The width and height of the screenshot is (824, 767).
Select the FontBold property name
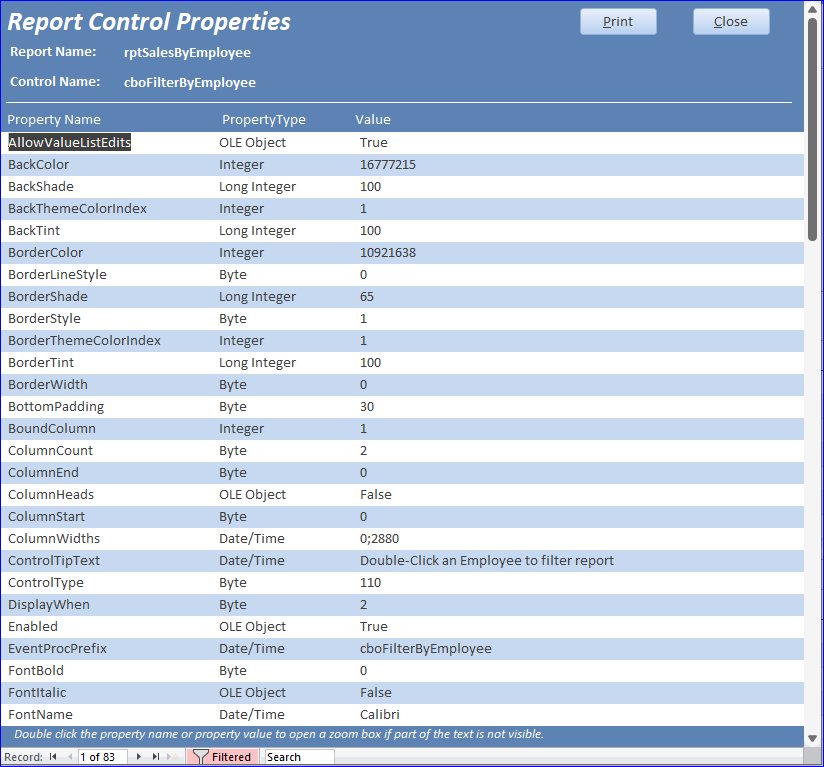pos(36,672)
